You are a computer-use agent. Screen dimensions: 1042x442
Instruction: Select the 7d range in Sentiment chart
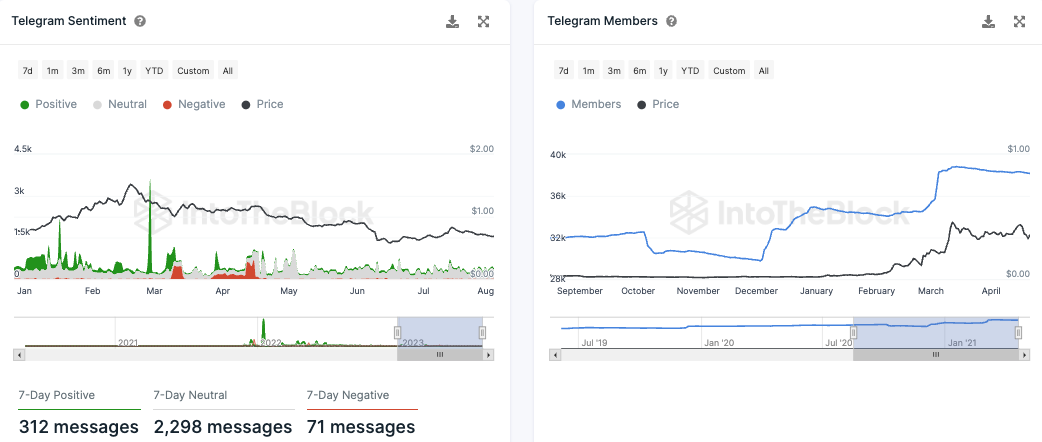(x=27, y=70)
